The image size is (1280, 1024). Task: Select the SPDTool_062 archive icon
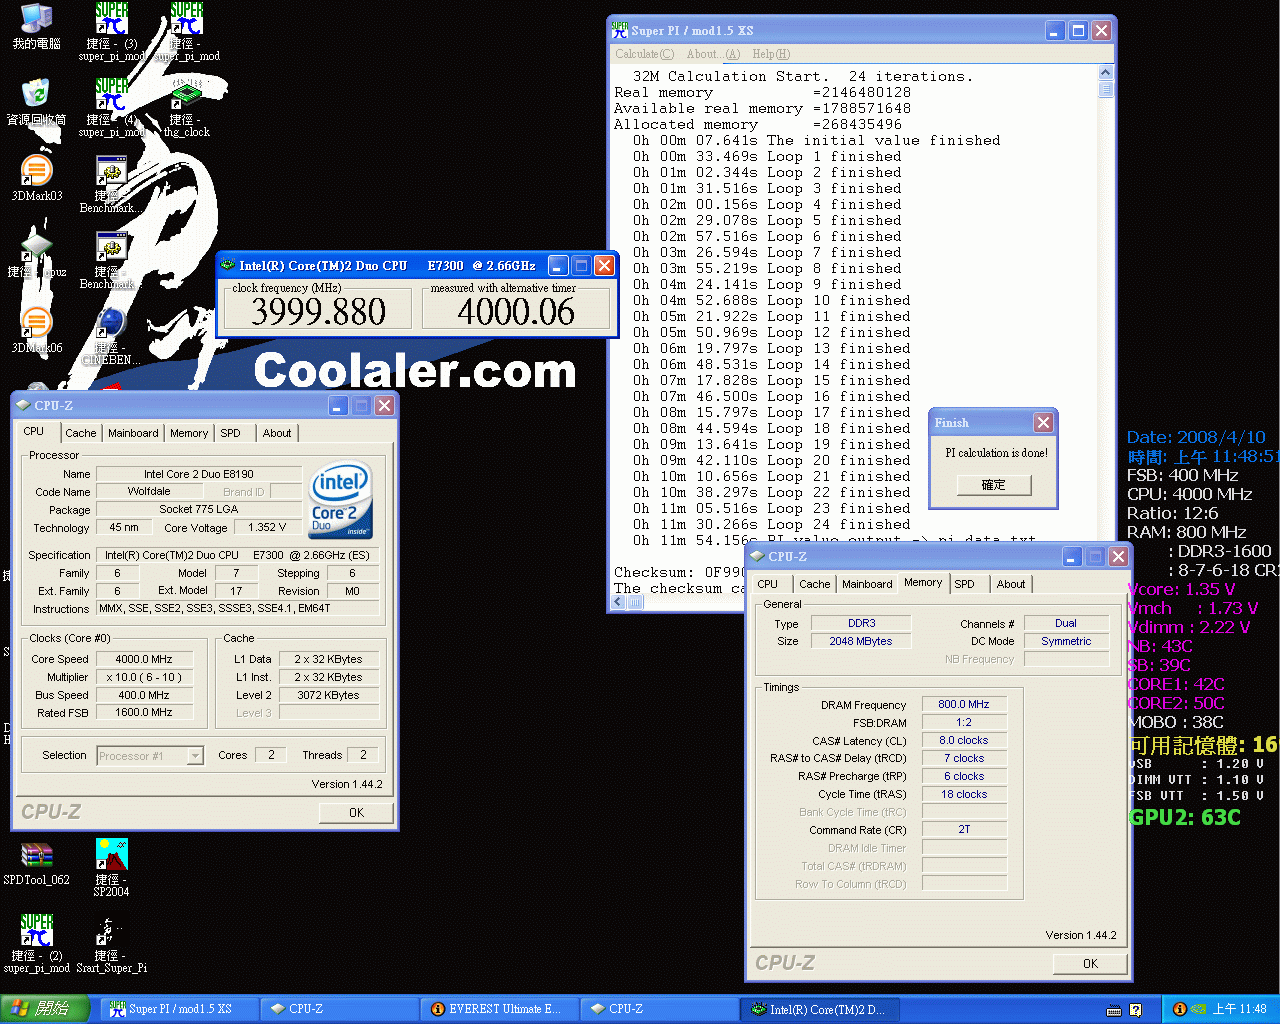point(37,855)
